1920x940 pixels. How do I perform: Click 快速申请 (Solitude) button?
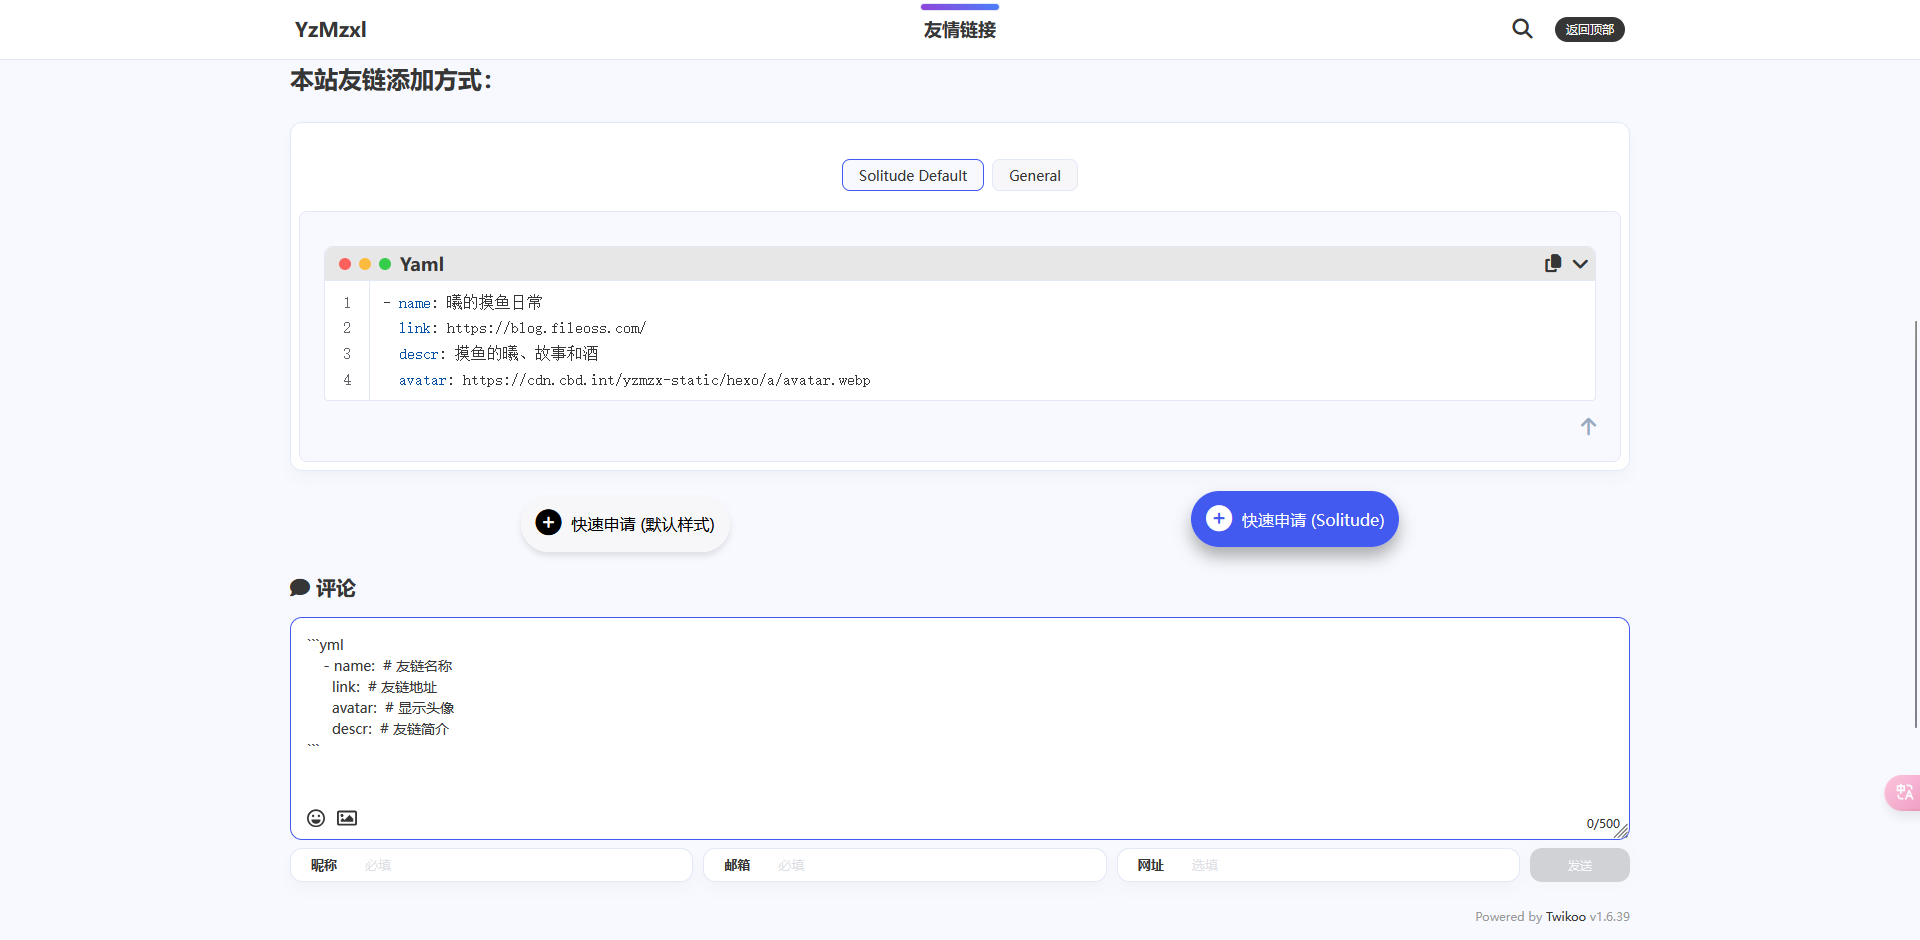point(1294,519)
